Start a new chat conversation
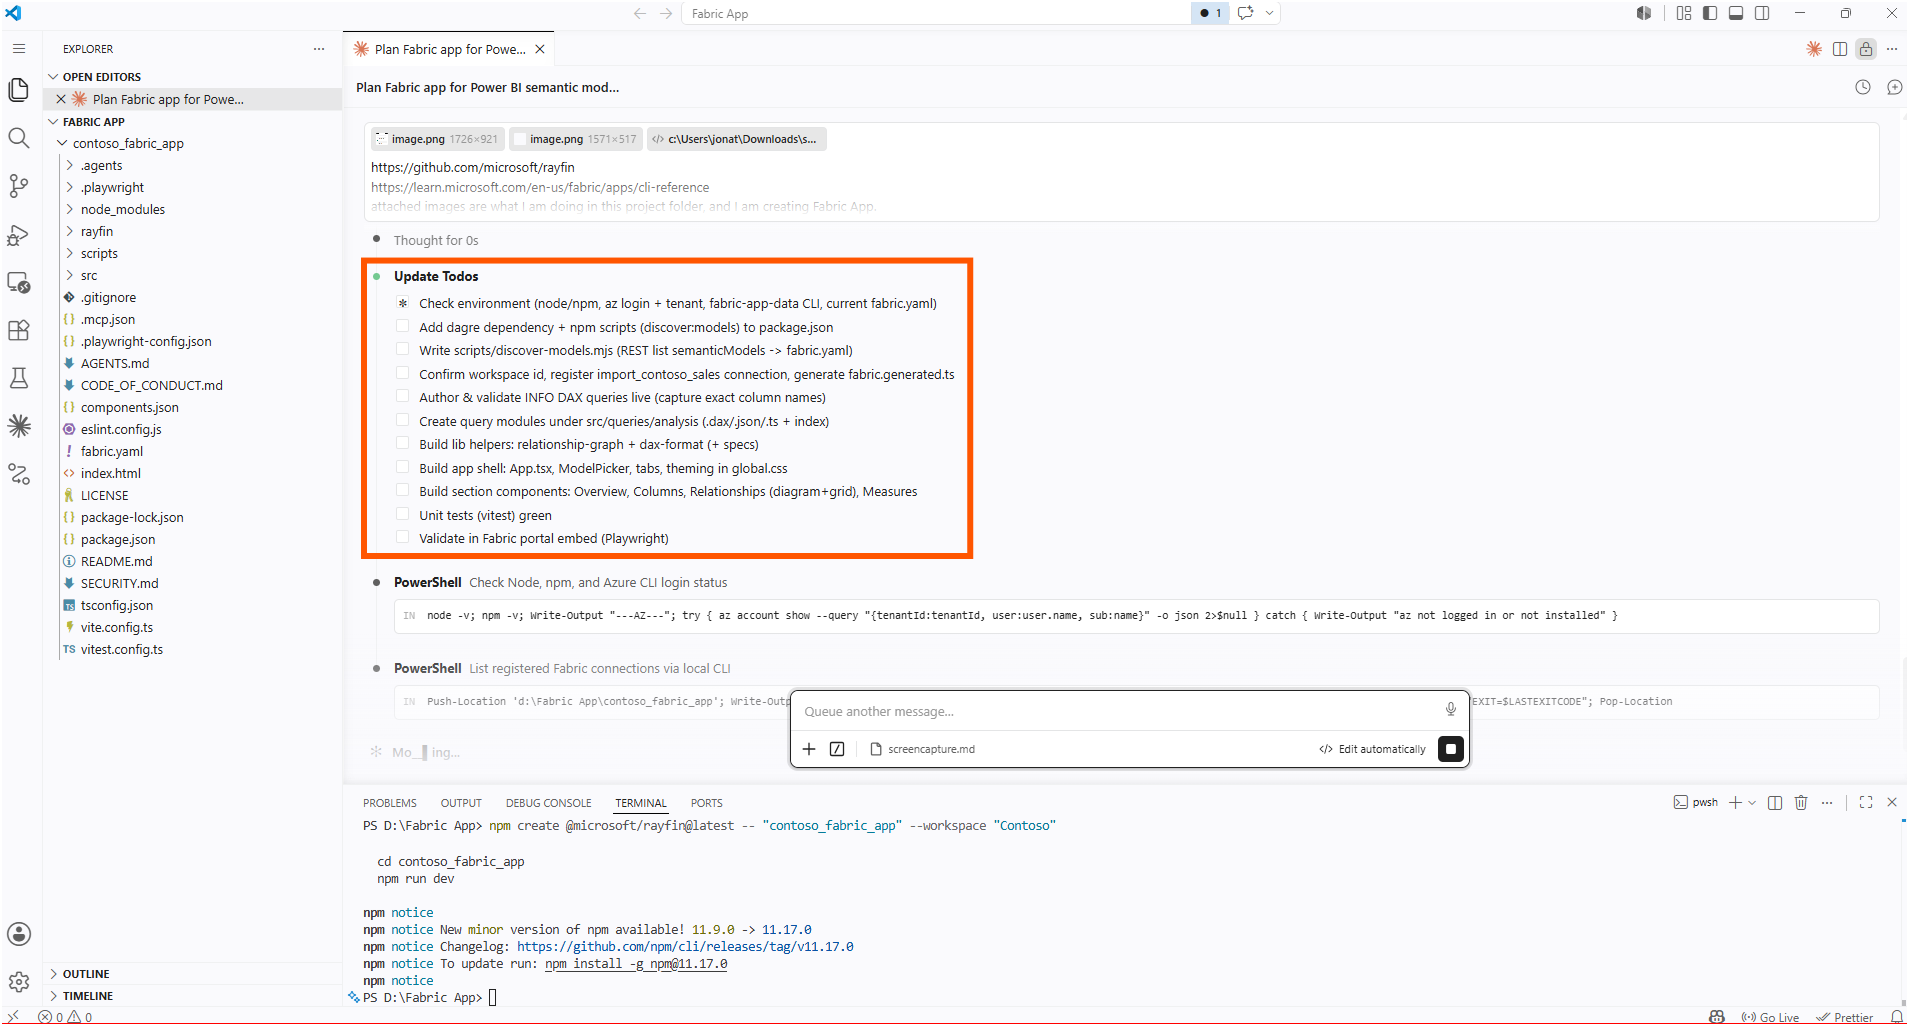The width and height of the screenshot is (1909, 1026). pos(1894,88)
